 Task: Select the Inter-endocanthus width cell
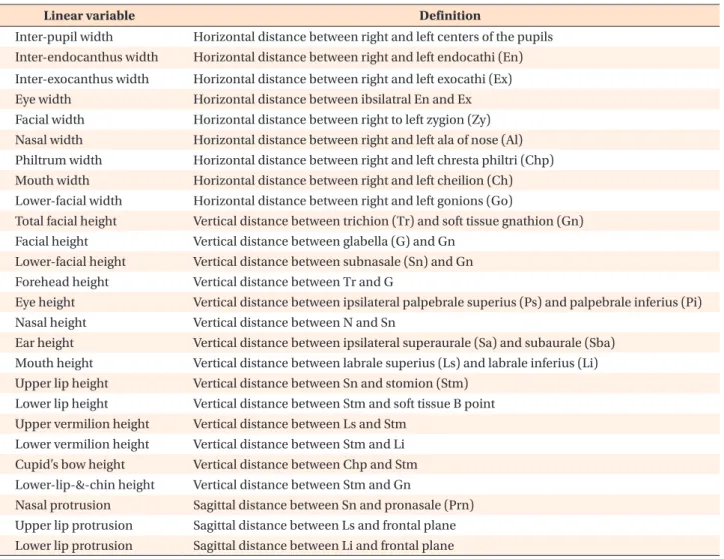[x=86, y=57]
